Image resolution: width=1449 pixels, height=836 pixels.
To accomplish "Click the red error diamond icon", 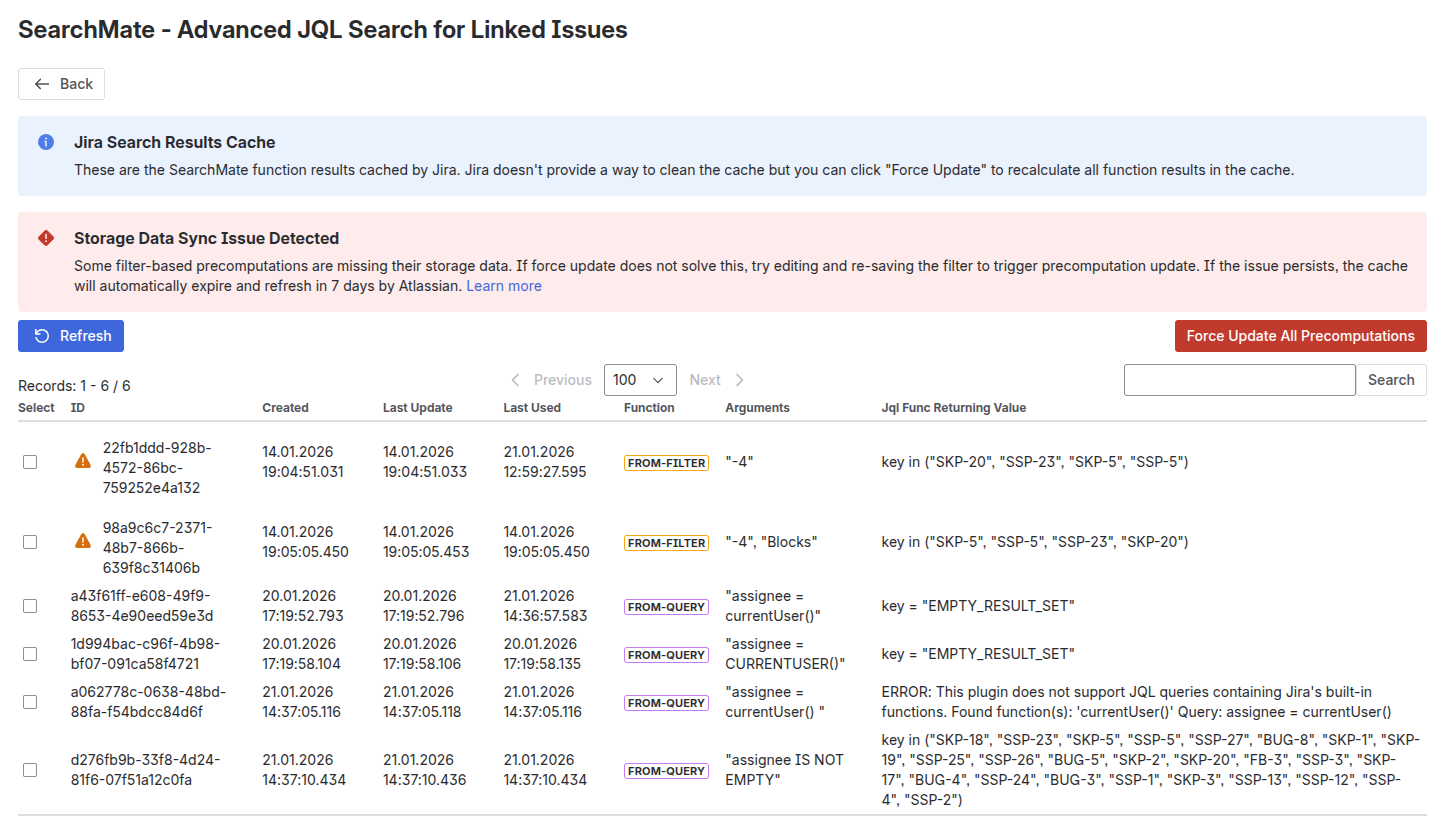I will pyautogui.click(x=46, y=238).
